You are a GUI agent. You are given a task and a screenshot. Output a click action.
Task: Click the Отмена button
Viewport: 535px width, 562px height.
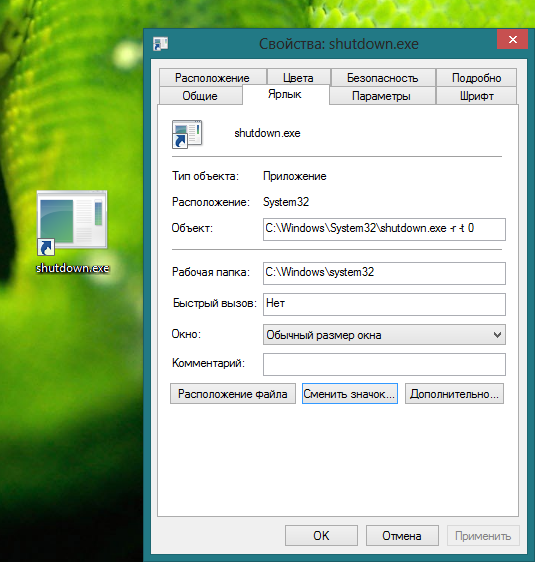pos(402,535)
